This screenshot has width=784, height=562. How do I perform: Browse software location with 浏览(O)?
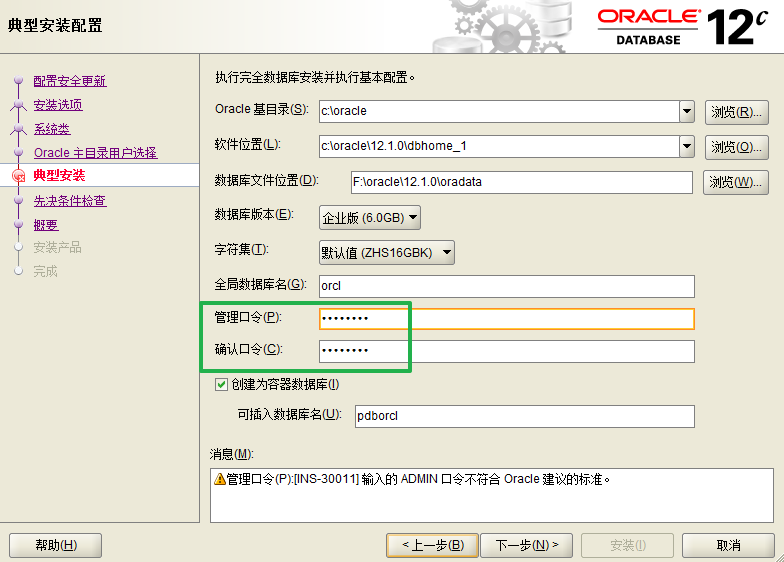[736, 147]
